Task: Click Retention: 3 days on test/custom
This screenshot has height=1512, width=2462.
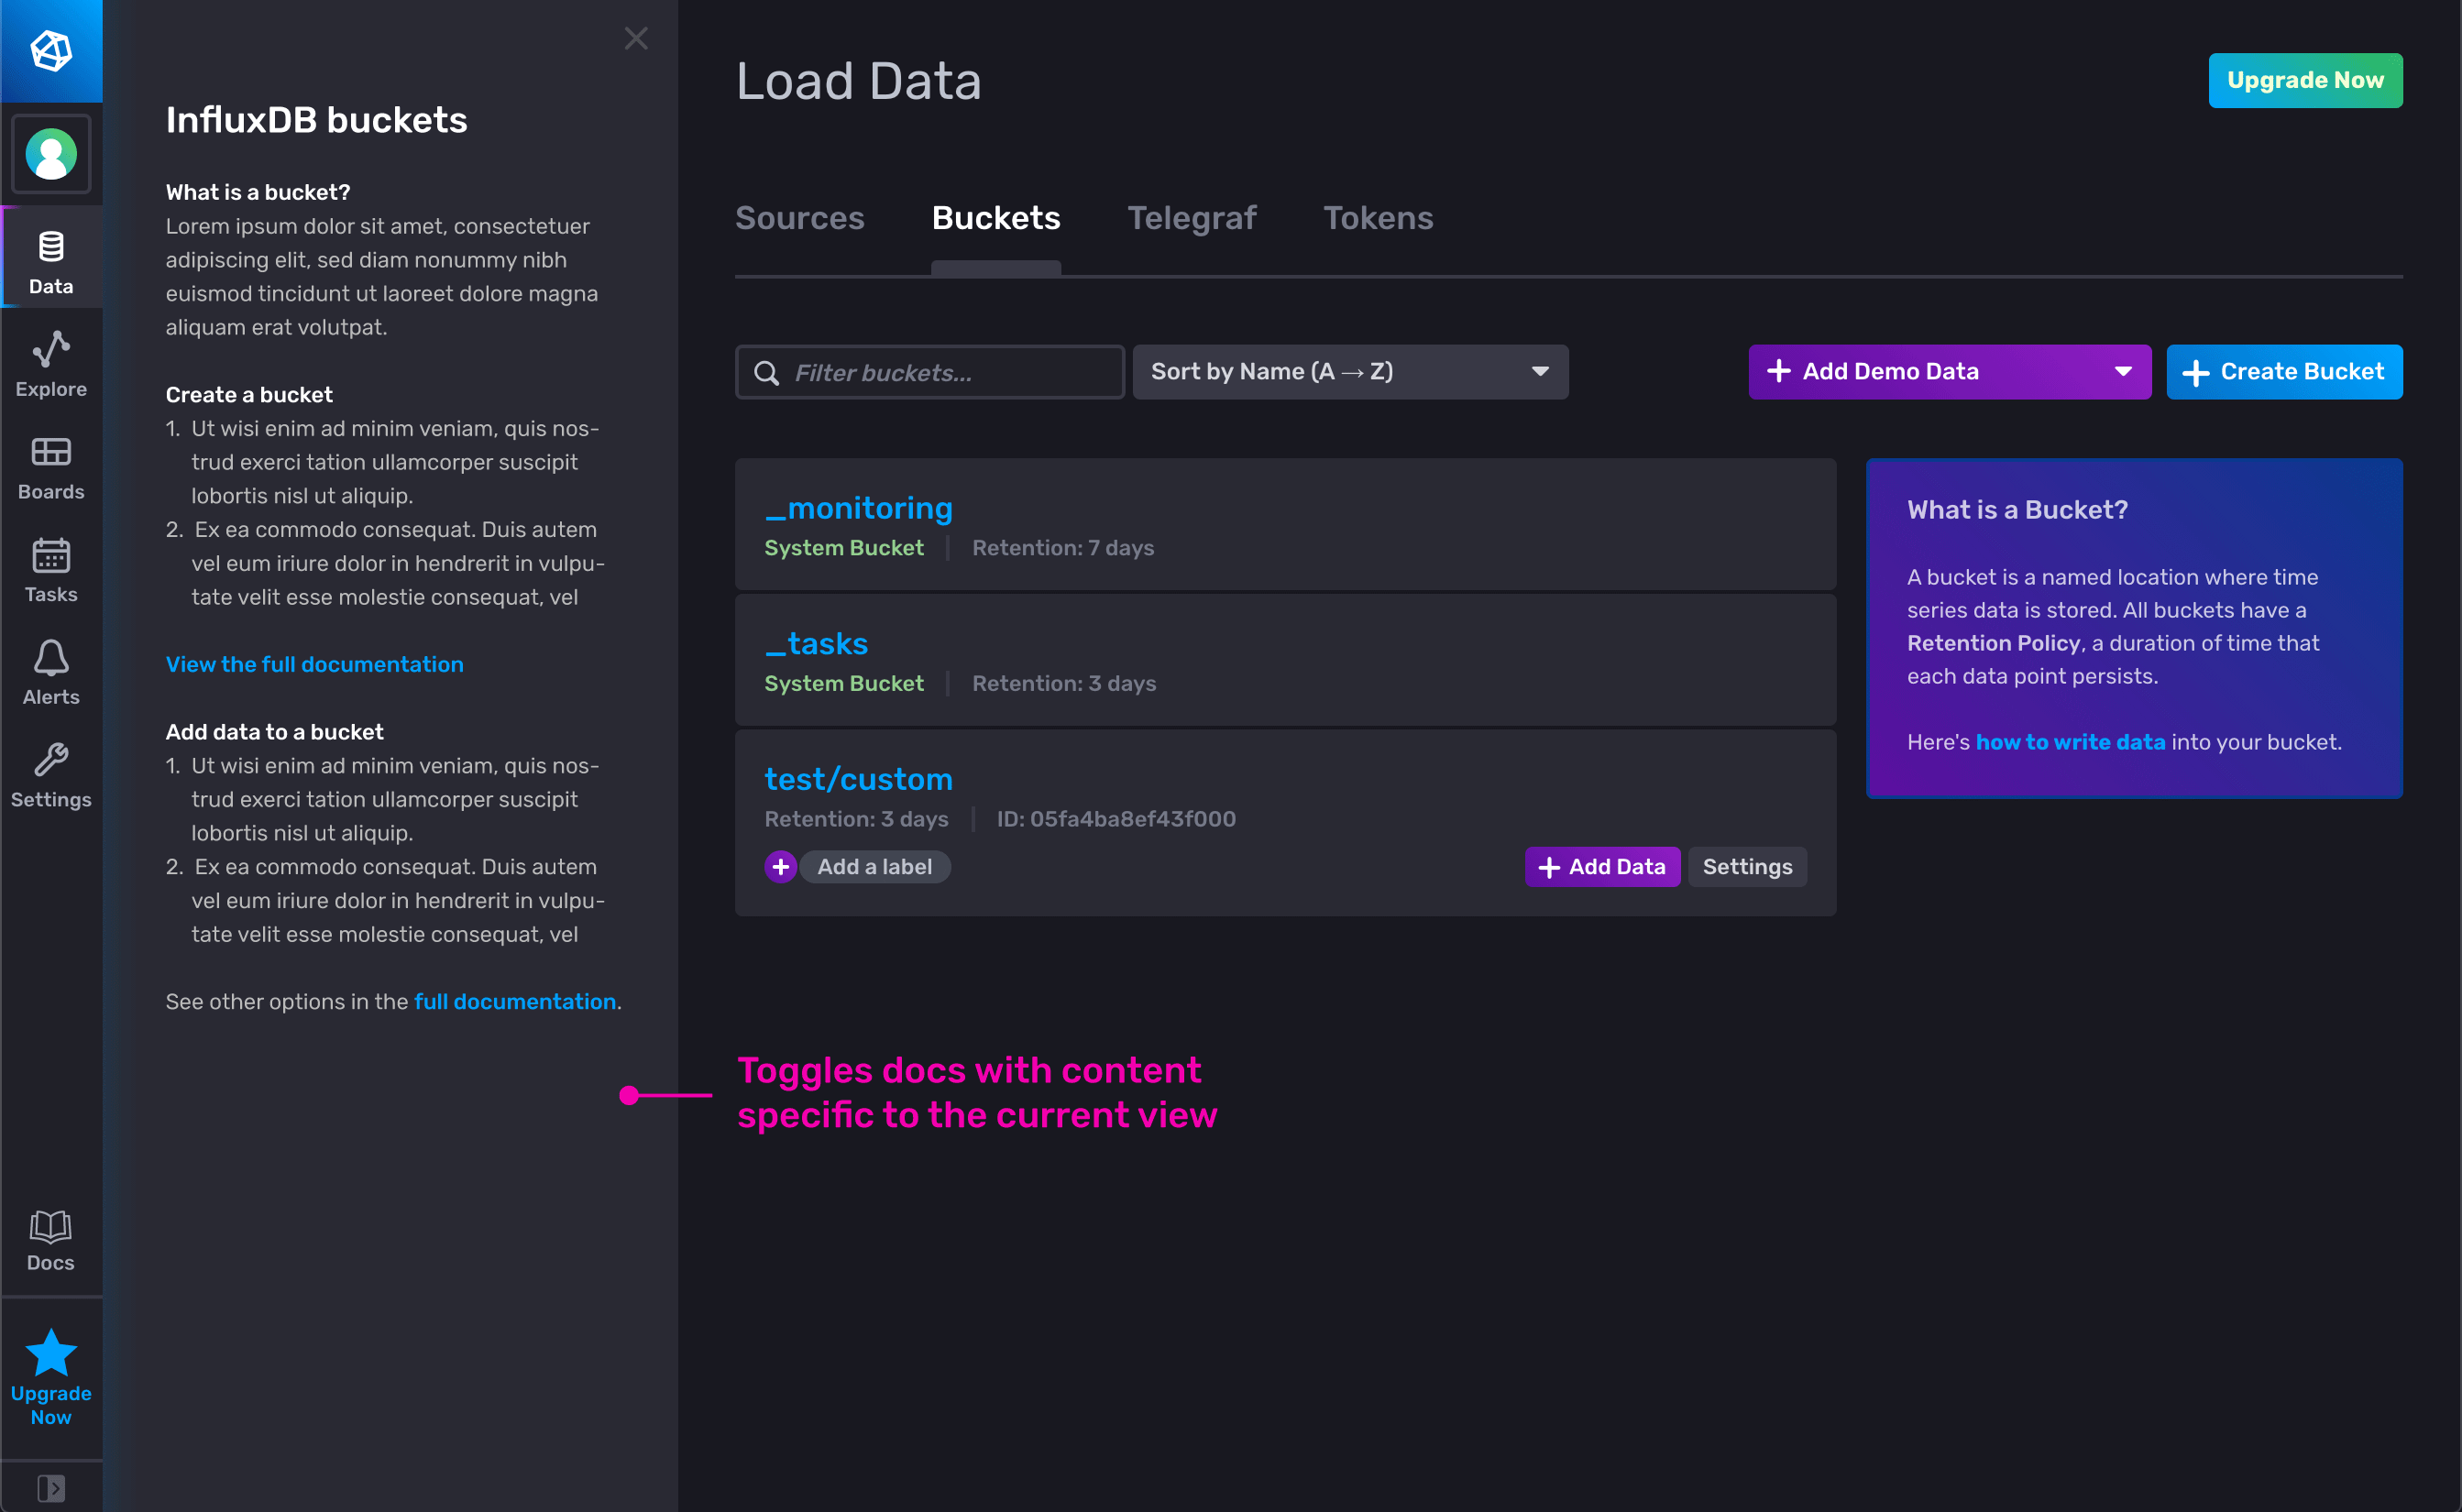Action: tap(856, 819)
